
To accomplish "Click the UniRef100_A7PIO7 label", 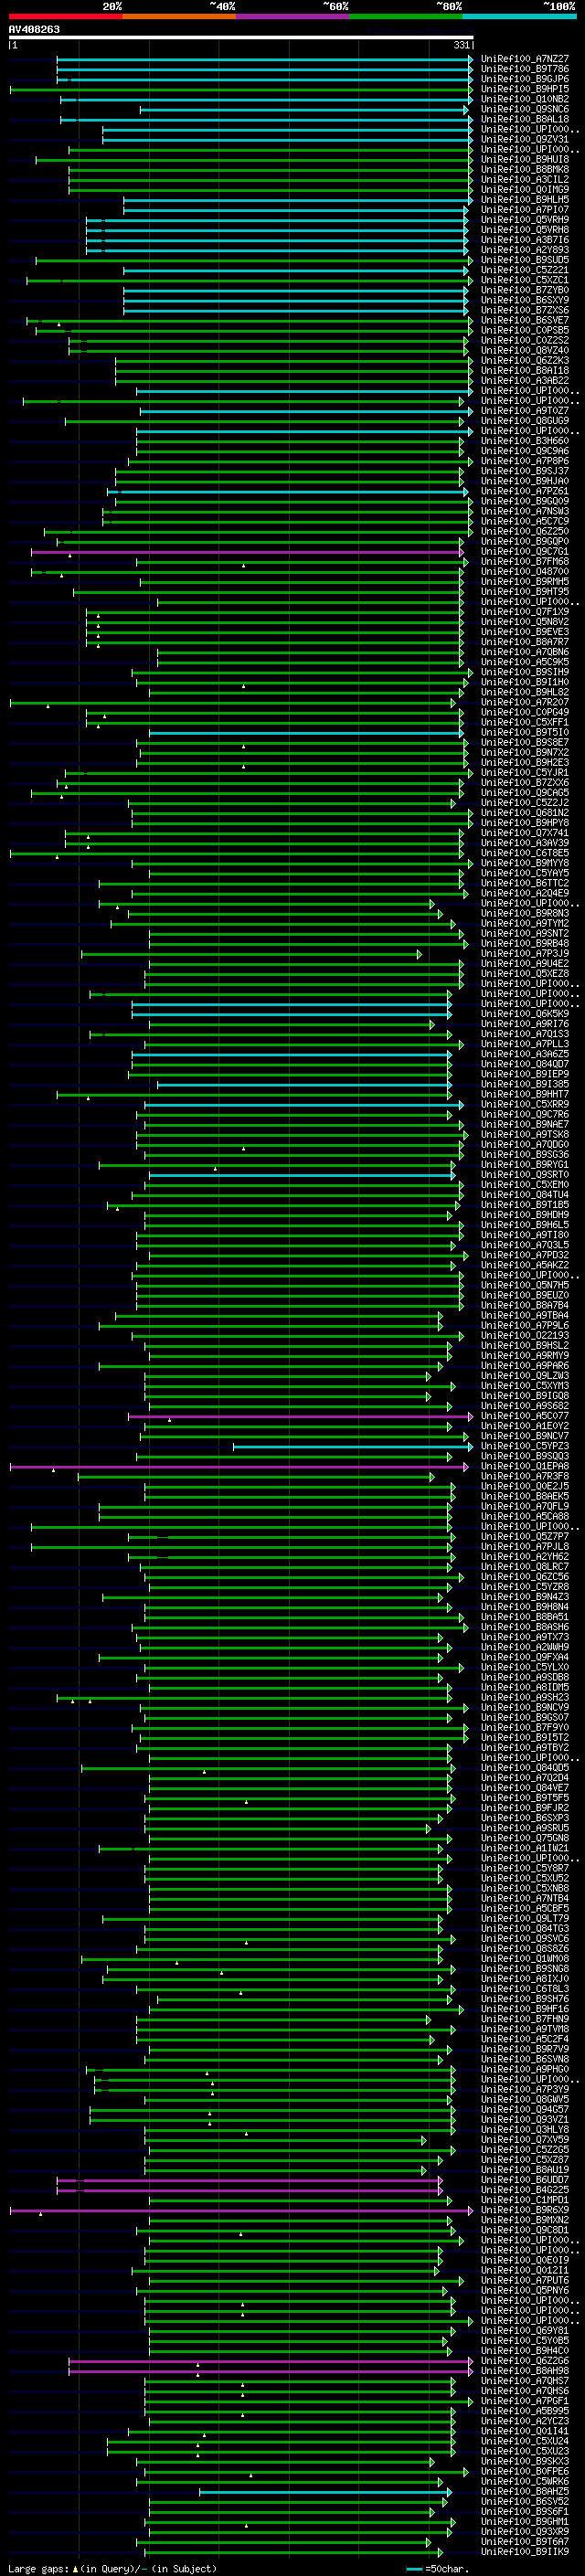I will pyautogui.click(x=524, y=210).
